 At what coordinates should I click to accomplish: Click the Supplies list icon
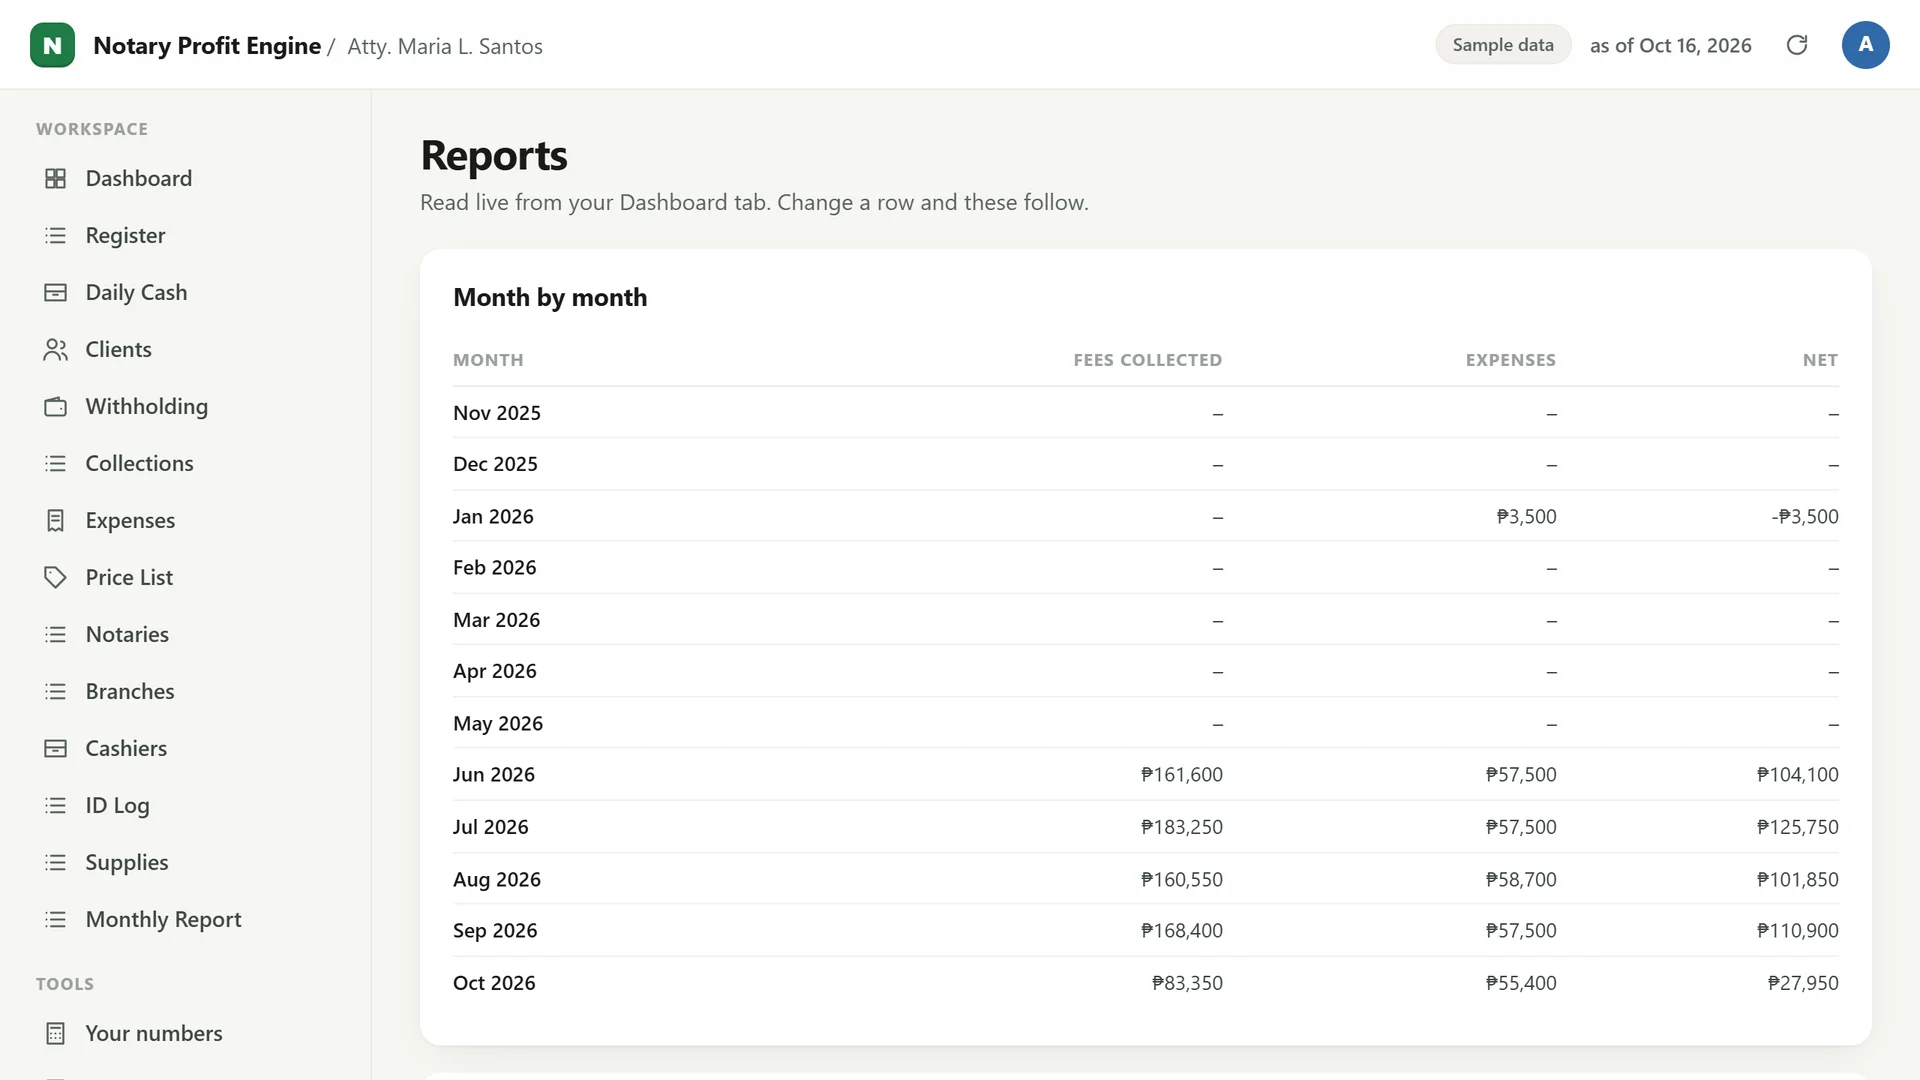coord(56,862)
